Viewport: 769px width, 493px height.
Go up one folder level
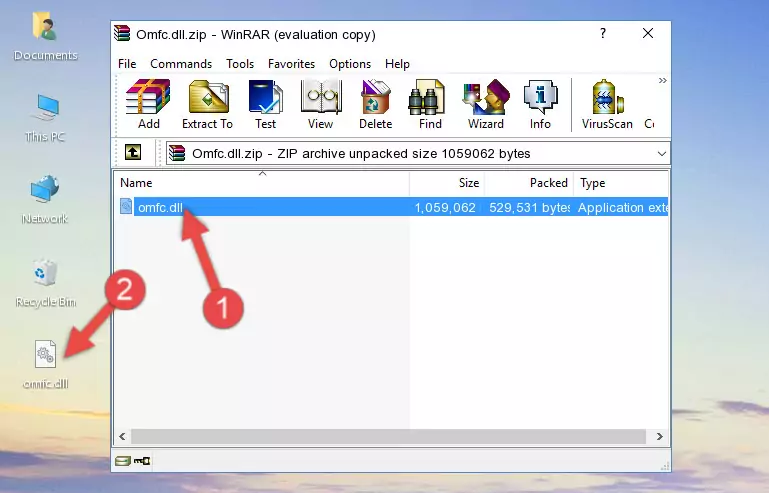tap(133, 153)
